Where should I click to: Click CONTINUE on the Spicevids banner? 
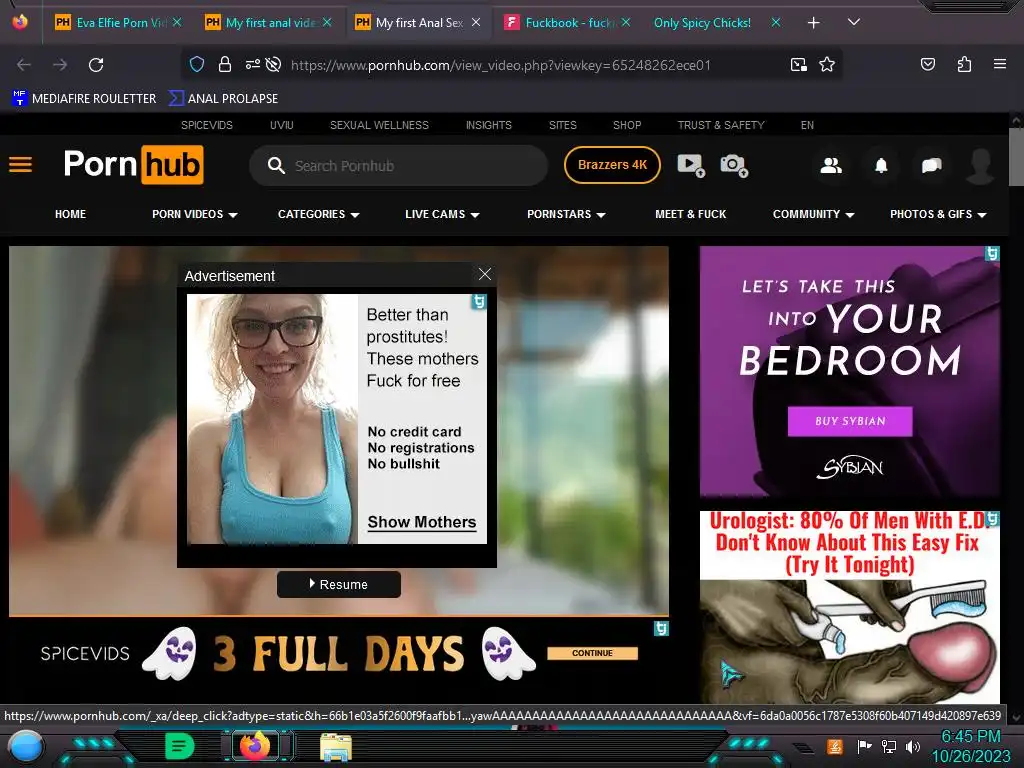pyautogui.click(x=592, y=653)
